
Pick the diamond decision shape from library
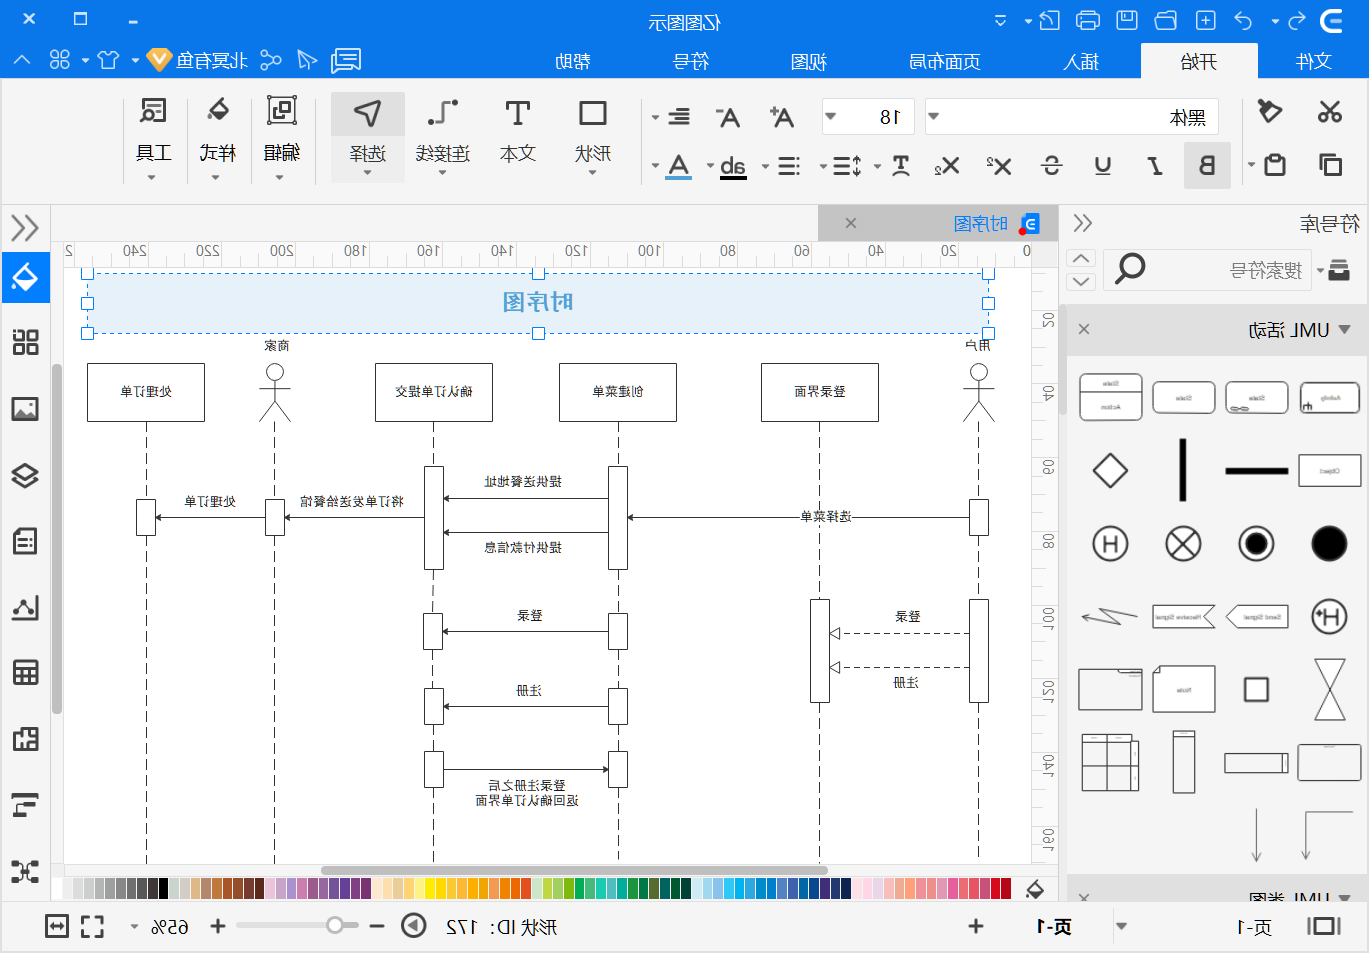click(1110, 470)
